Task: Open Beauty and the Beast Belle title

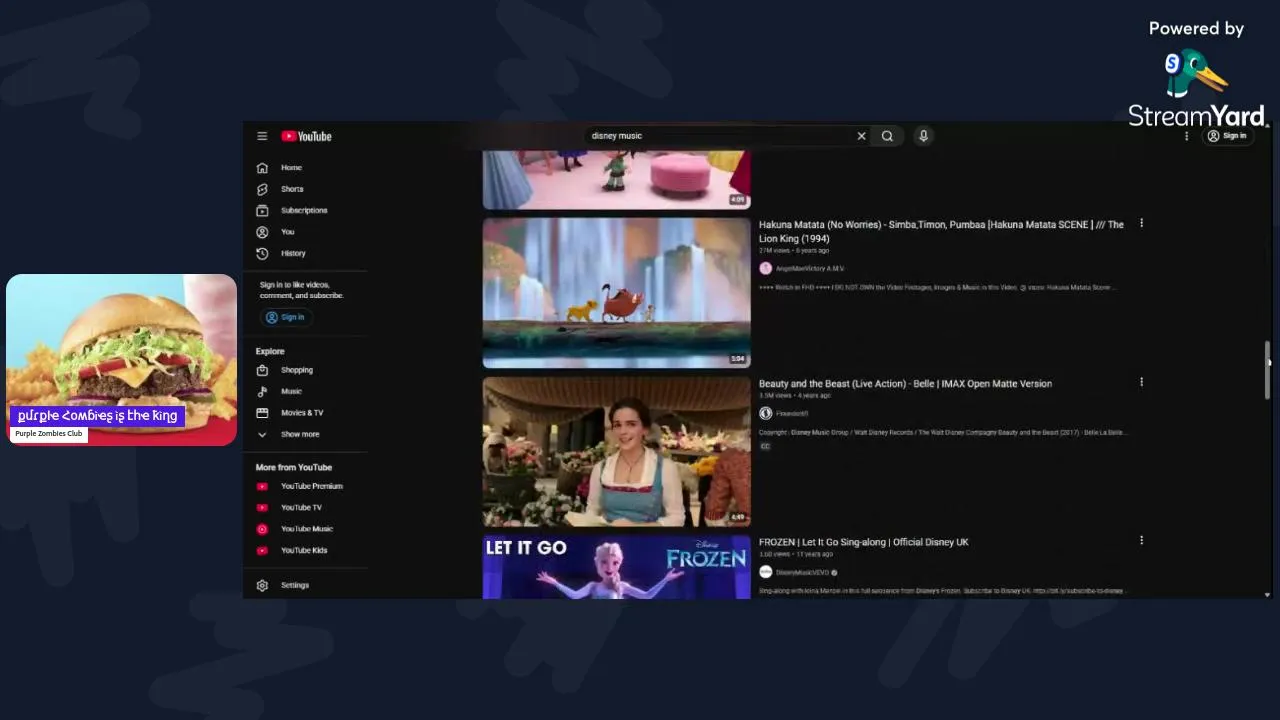Action: point(905,383)
